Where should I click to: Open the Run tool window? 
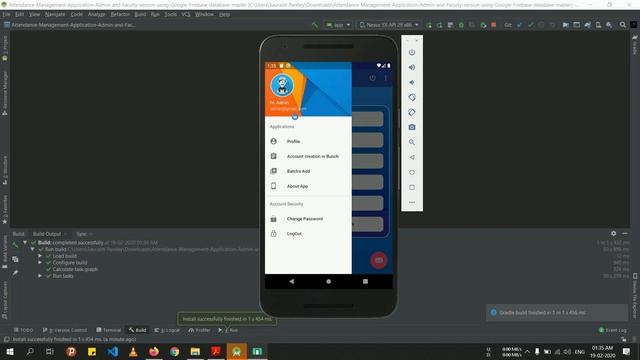point(228,330)
